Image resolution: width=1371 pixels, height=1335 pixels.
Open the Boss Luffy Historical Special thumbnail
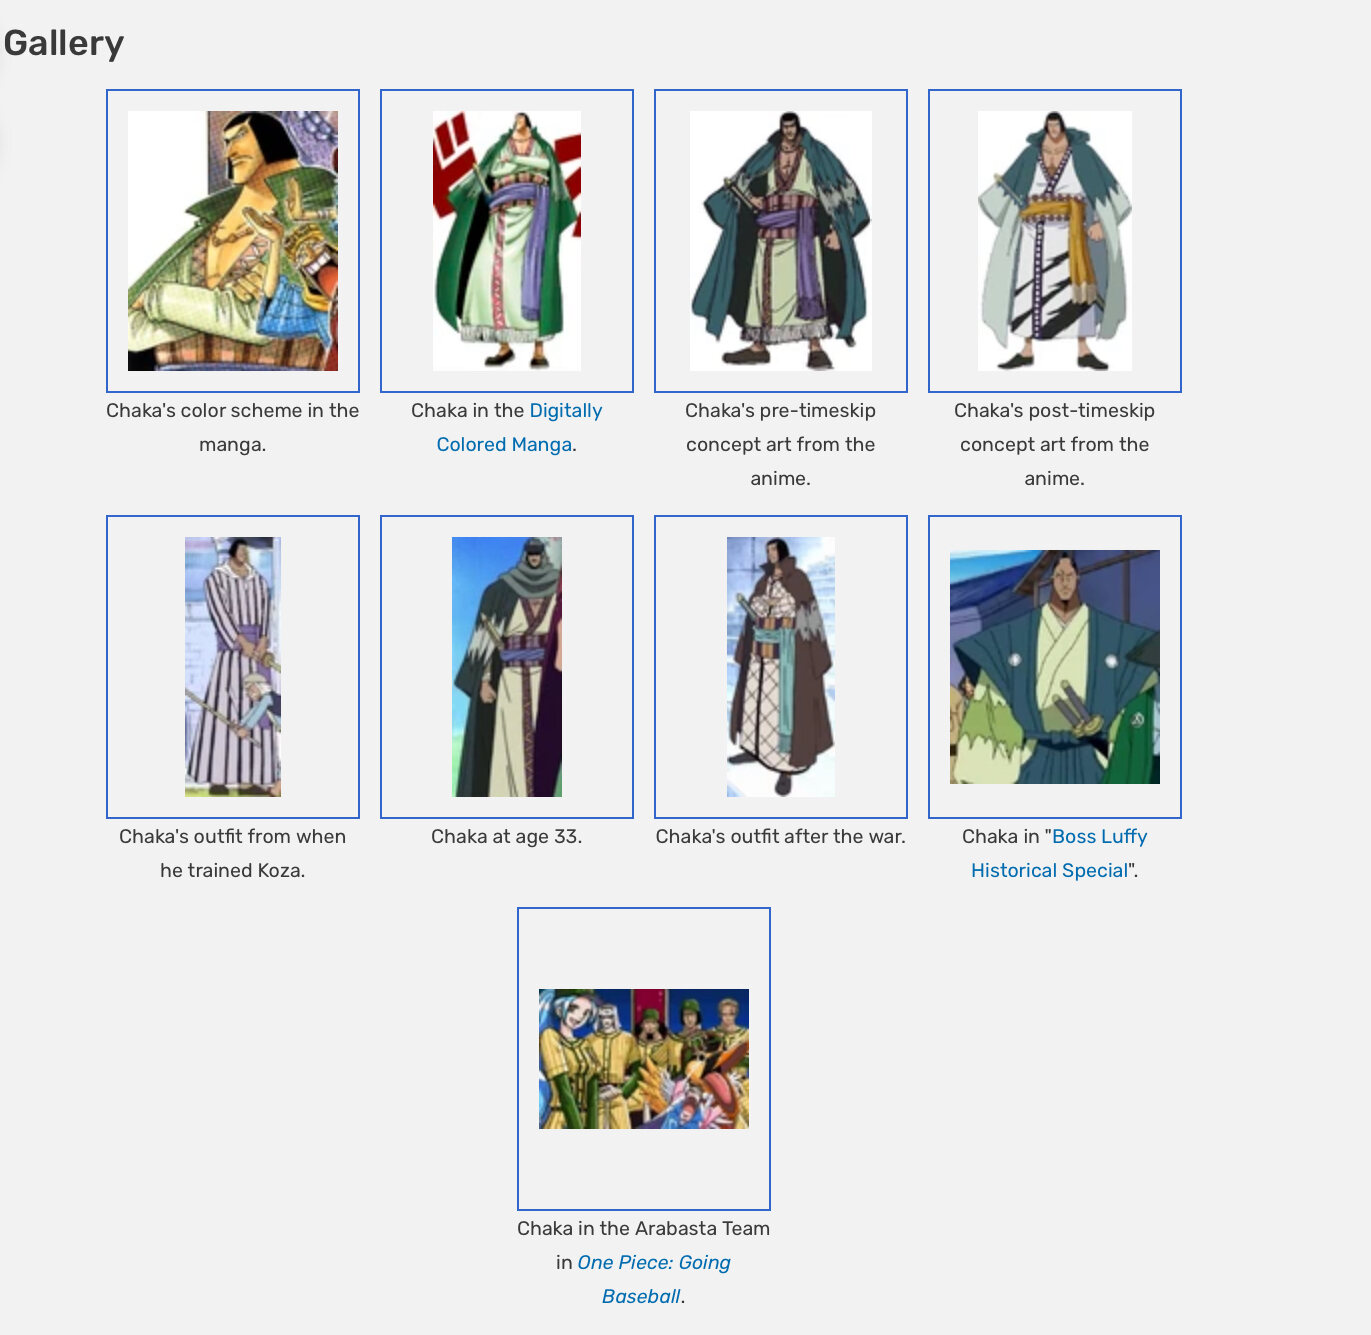(1055, 667)
